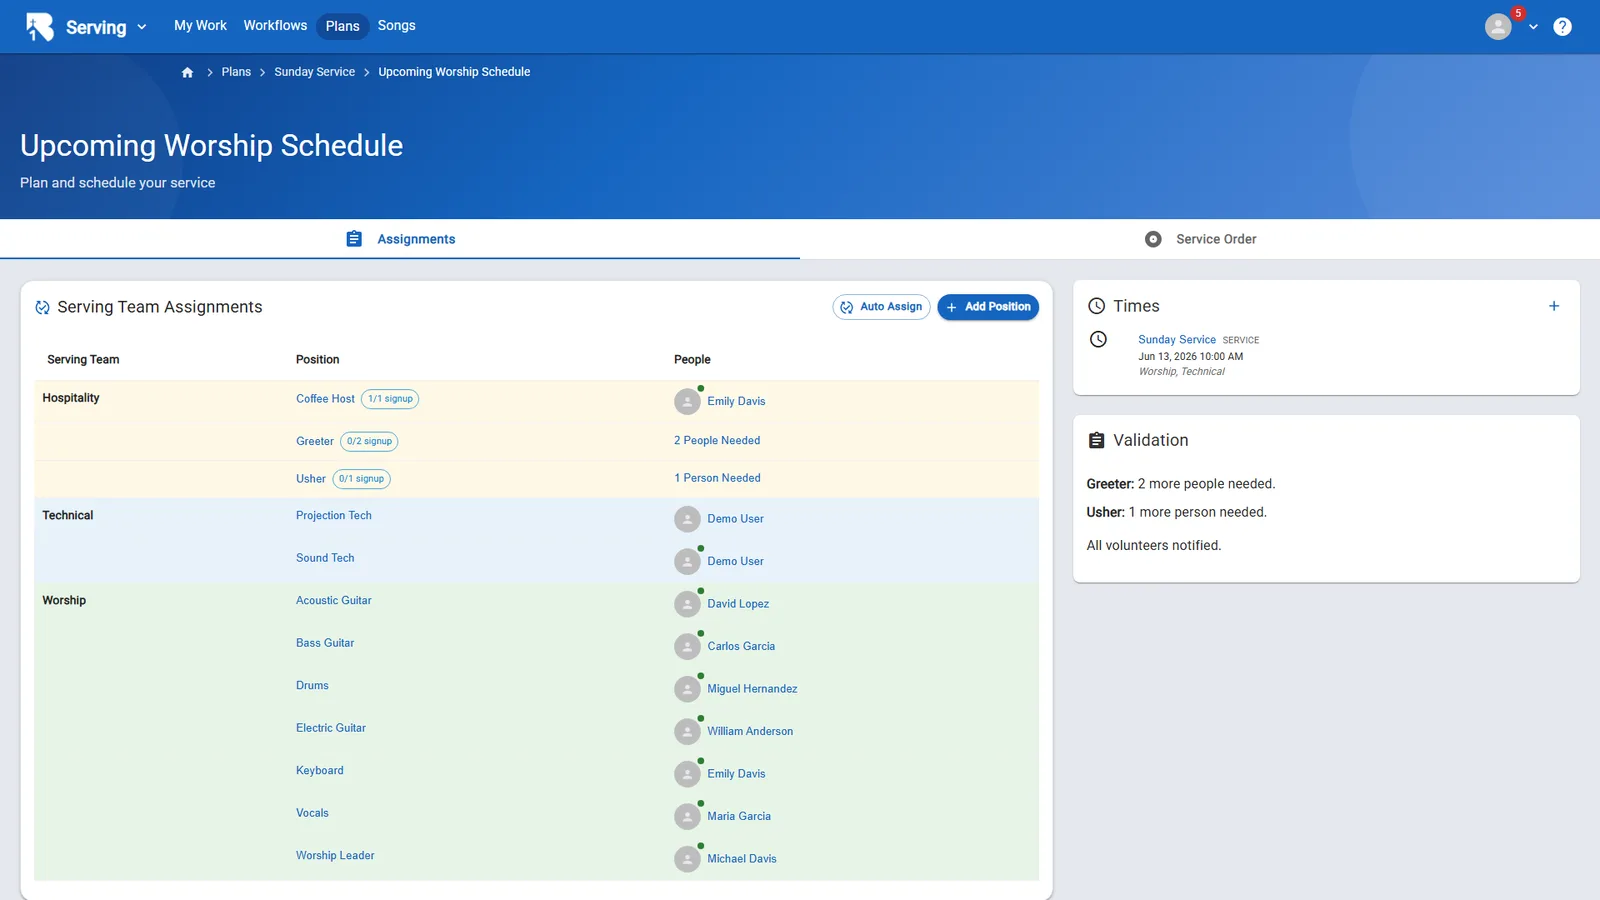
Task: Open Demo User name in Projection Tech row
Action: pyautogui.click(x=735, y=519)
